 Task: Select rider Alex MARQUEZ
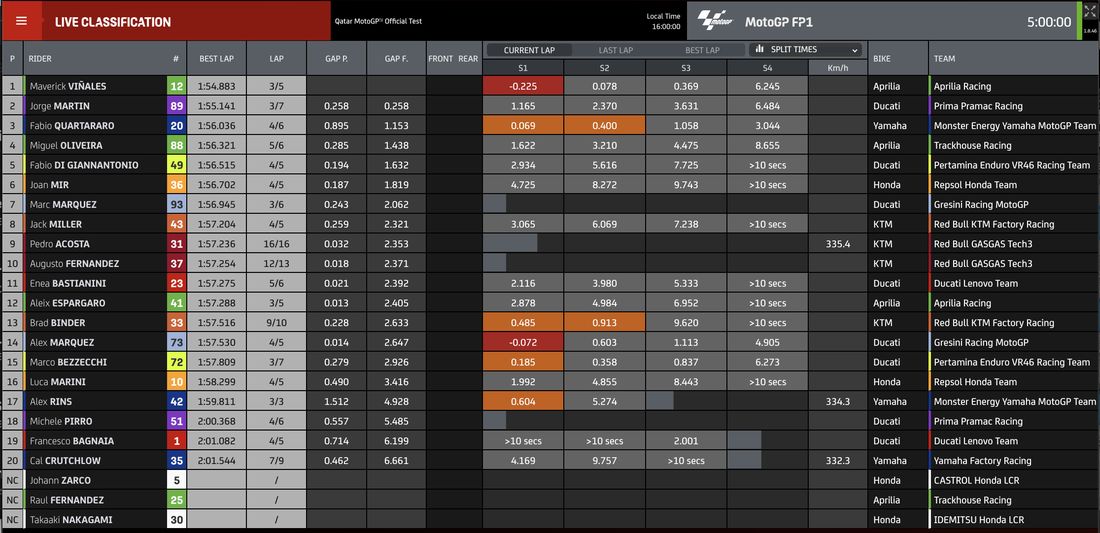click(62, 342)
